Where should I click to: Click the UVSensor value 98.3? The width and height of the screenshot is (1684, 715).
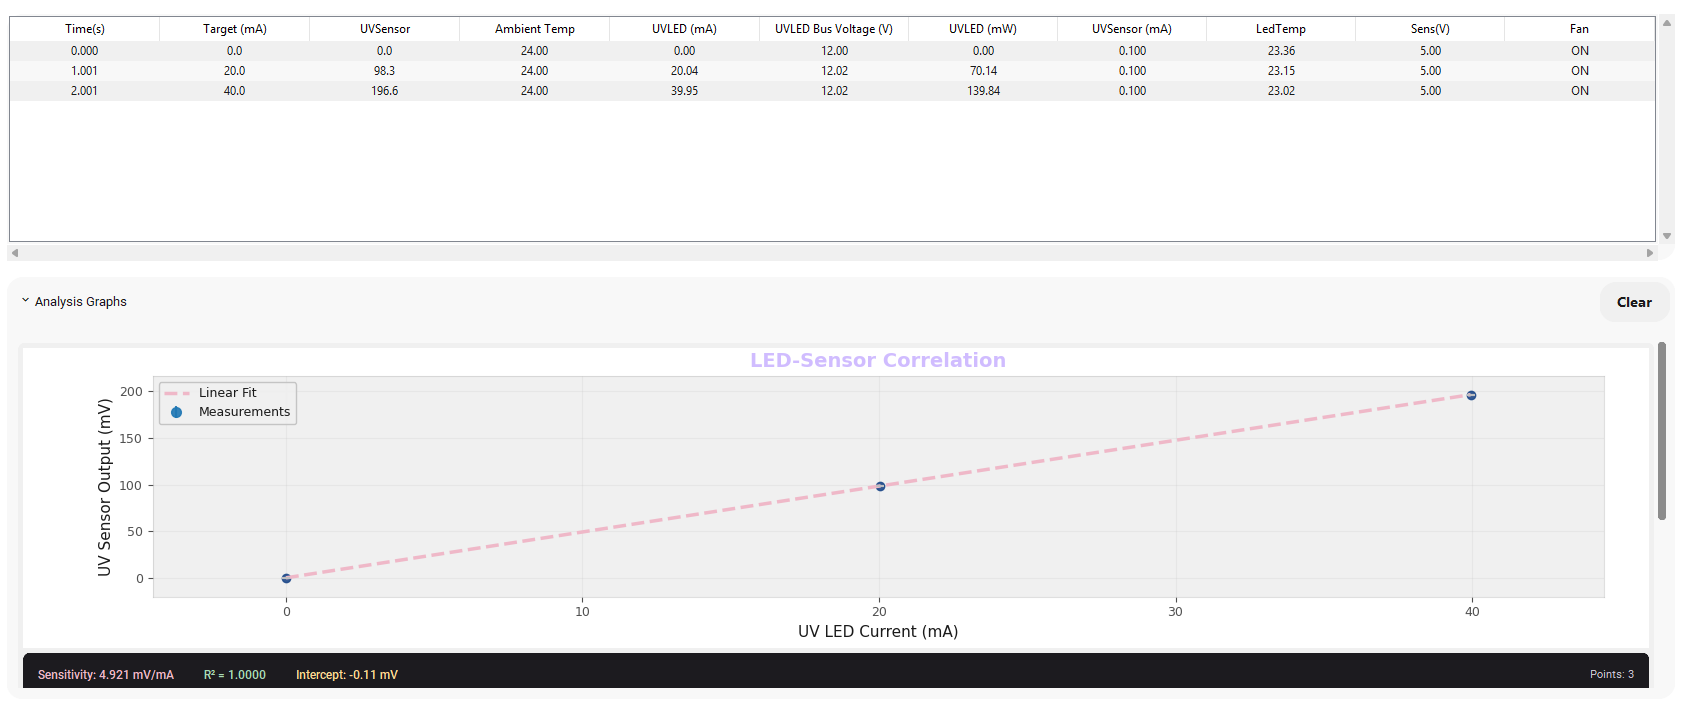tap(385, 71)
